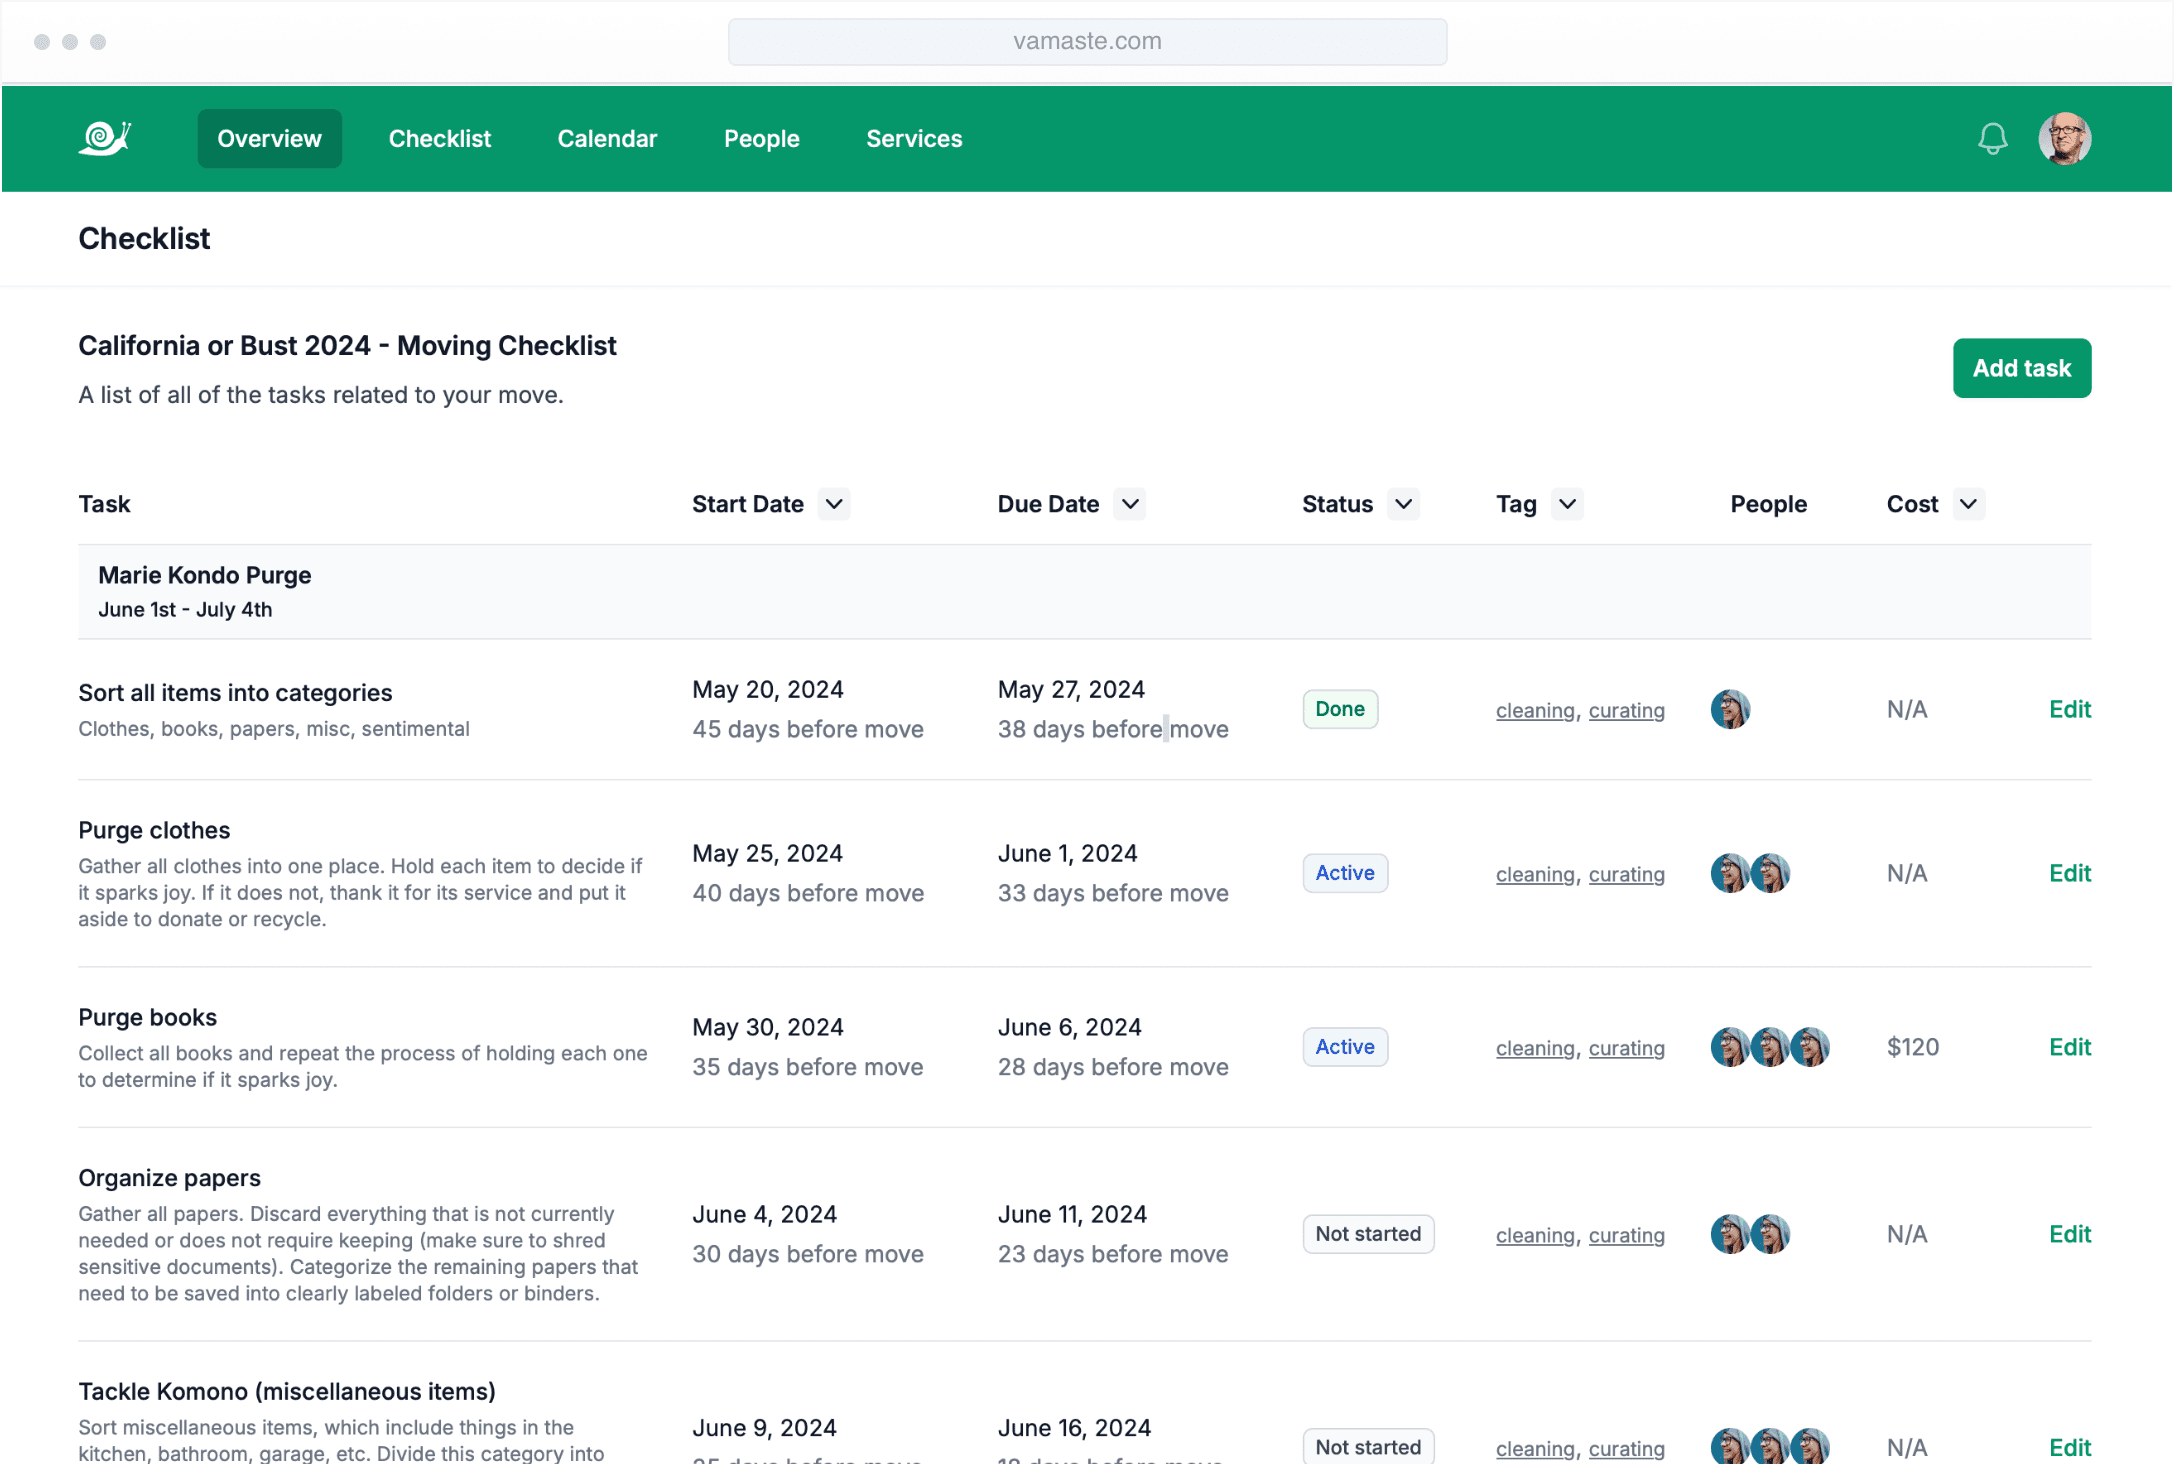Switch to the Calendar tab

click(607, 139)
